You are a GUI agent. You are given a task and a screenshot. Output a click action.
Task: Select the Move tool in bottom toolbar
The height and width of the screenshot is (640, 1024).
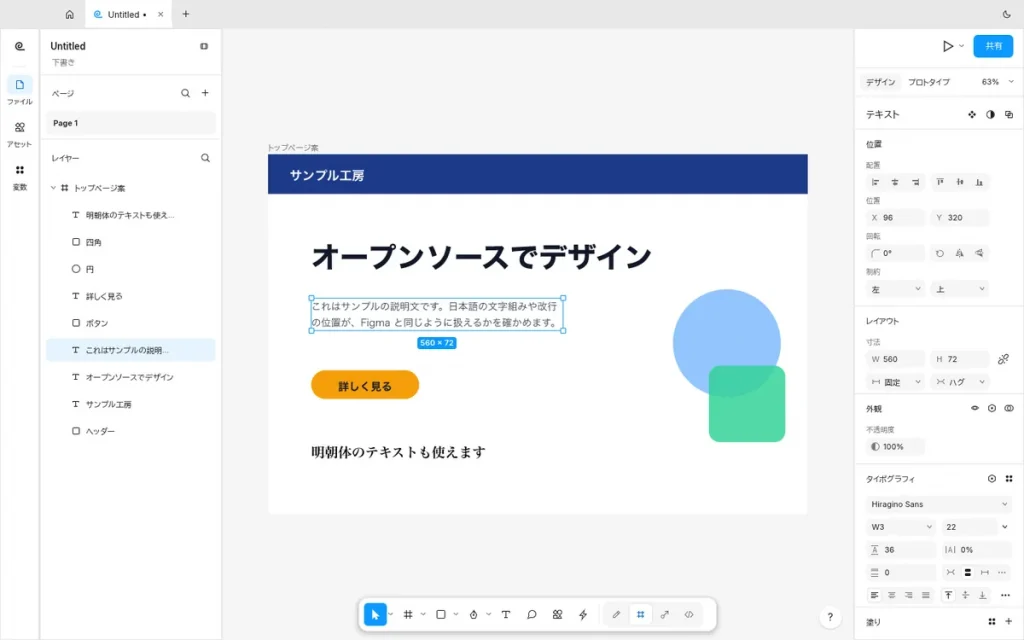[x=375, y=615]
